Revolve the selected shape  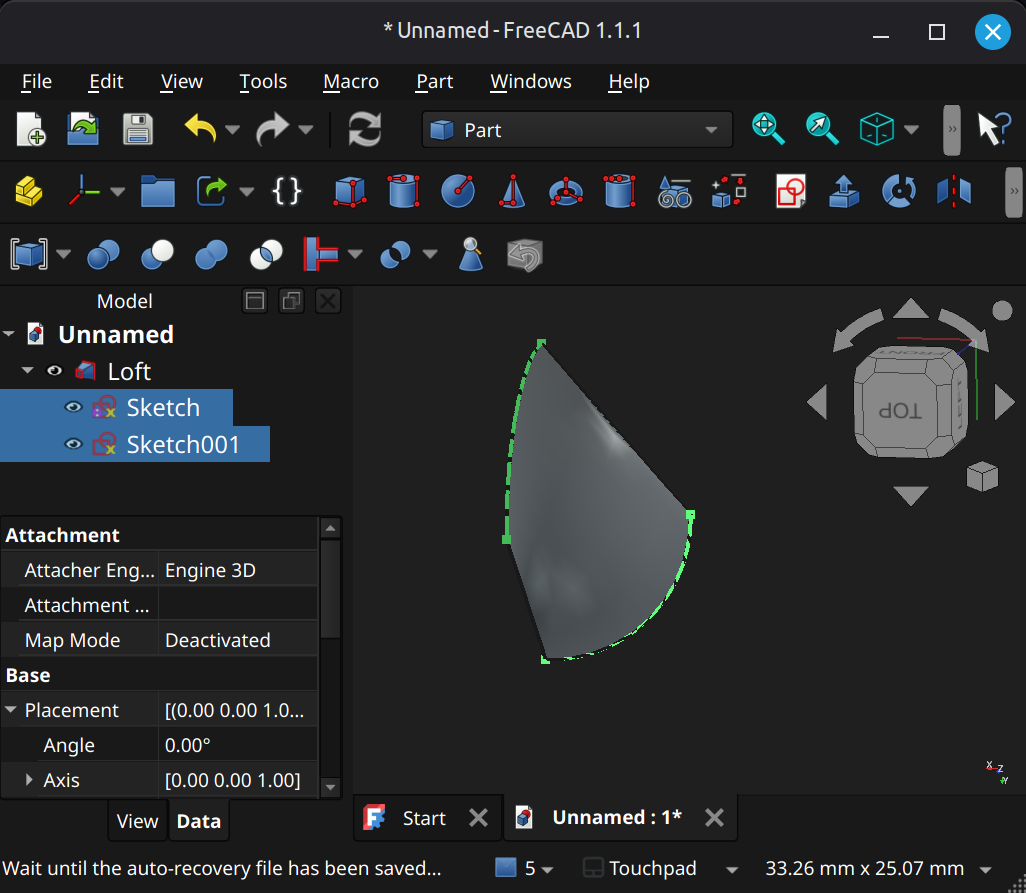[899, 192]
